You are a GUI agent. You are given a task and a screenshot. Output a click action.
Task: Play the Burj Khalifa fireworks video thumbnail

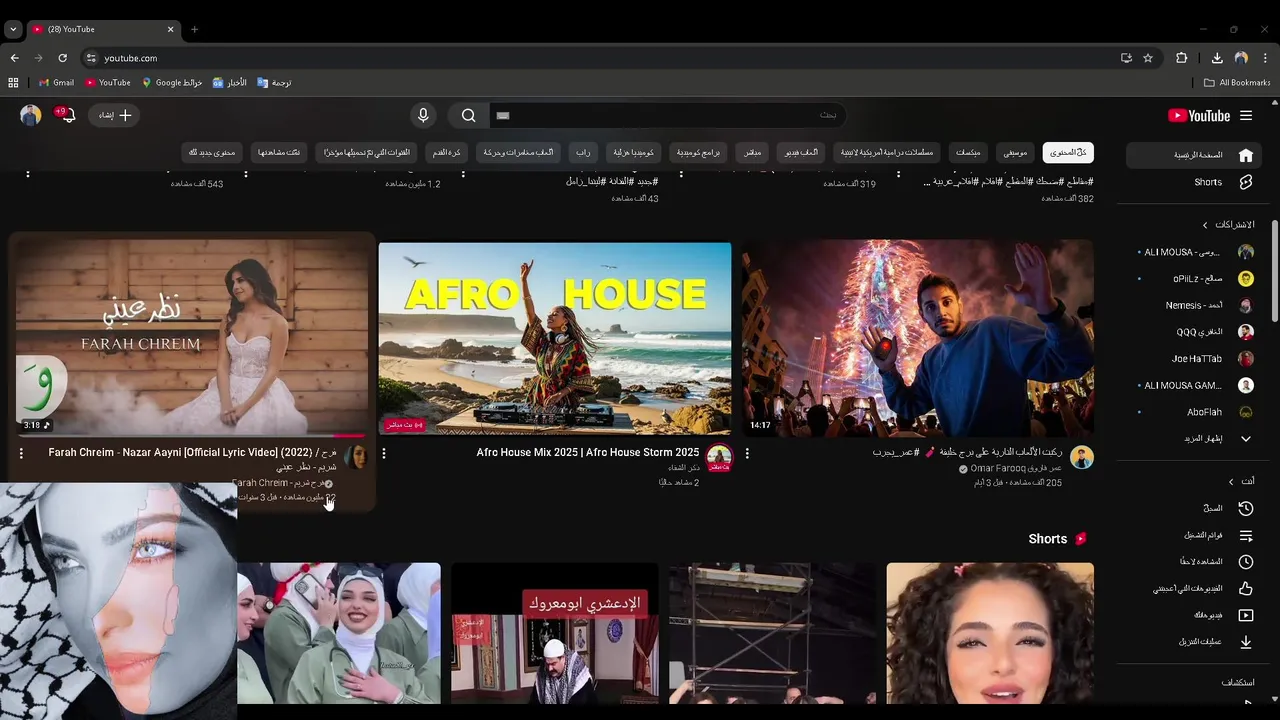(x=917, y=338)
